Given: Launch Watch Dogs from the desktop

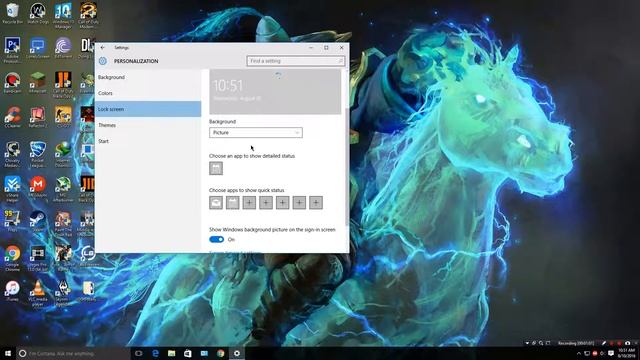Looking at the screenshot, I should tap(38, 13).
